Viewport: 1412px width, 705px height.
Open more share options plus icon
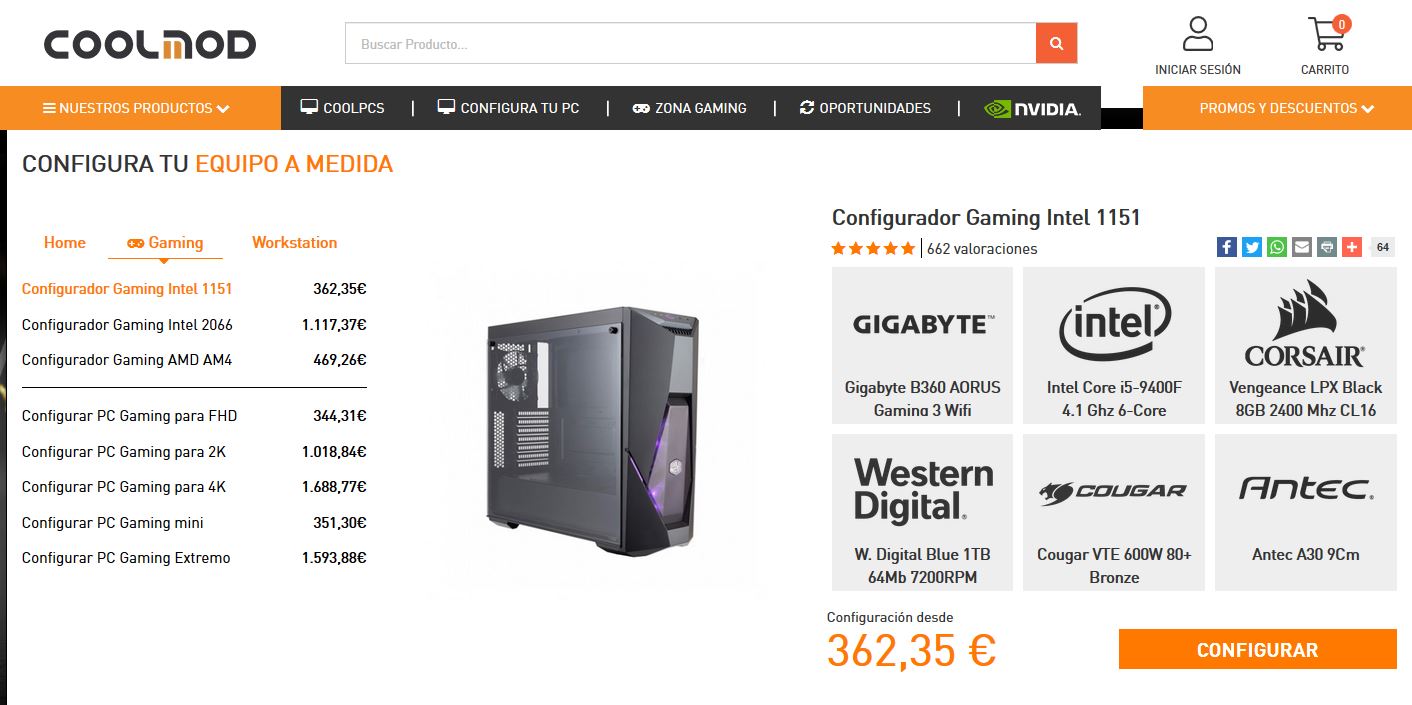click(x=1351, y=247)
